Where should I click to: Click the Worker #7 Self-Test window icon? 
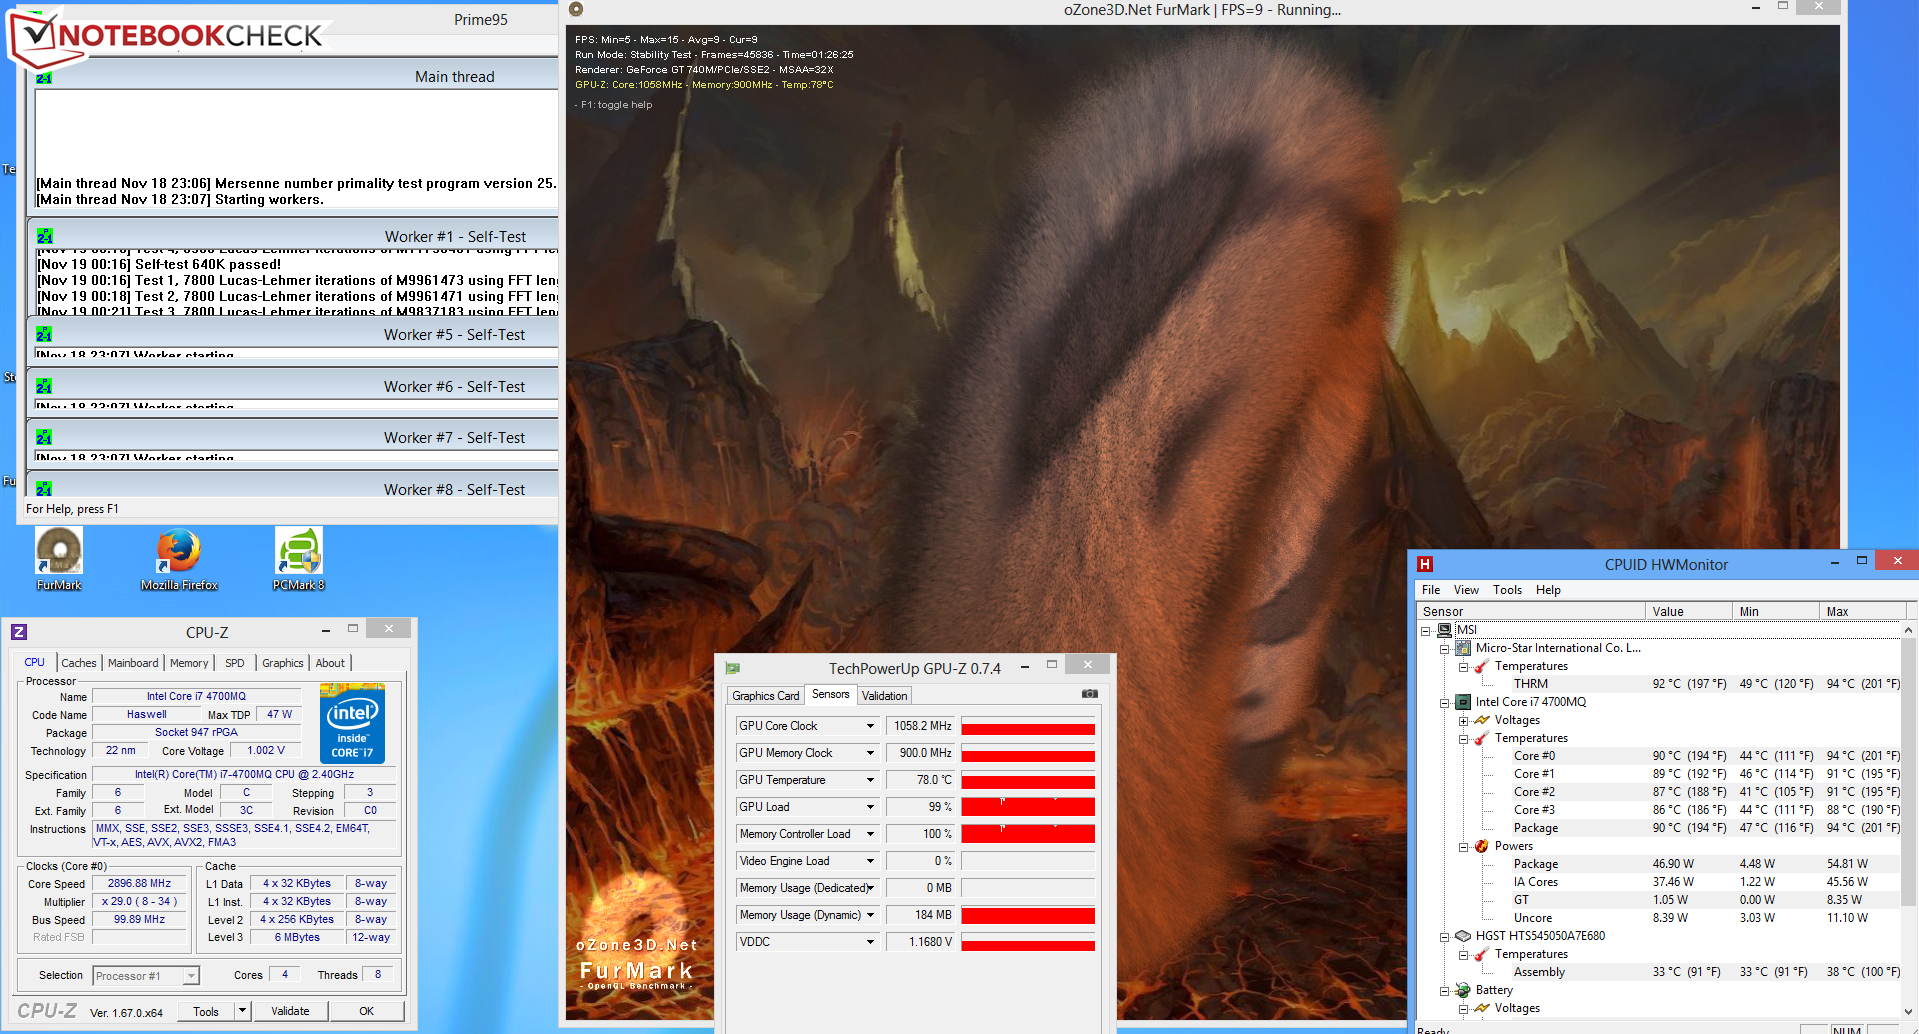[x=44, y=437]
